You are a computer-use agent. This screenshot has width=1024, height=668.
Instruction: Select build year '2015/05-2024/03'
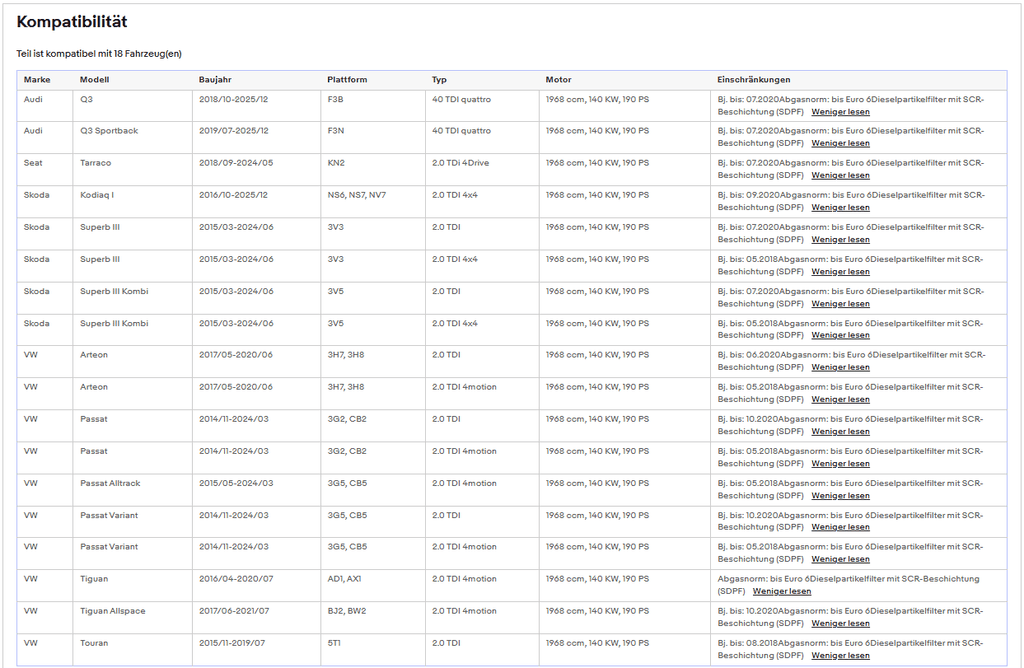(x=236, y=483)
